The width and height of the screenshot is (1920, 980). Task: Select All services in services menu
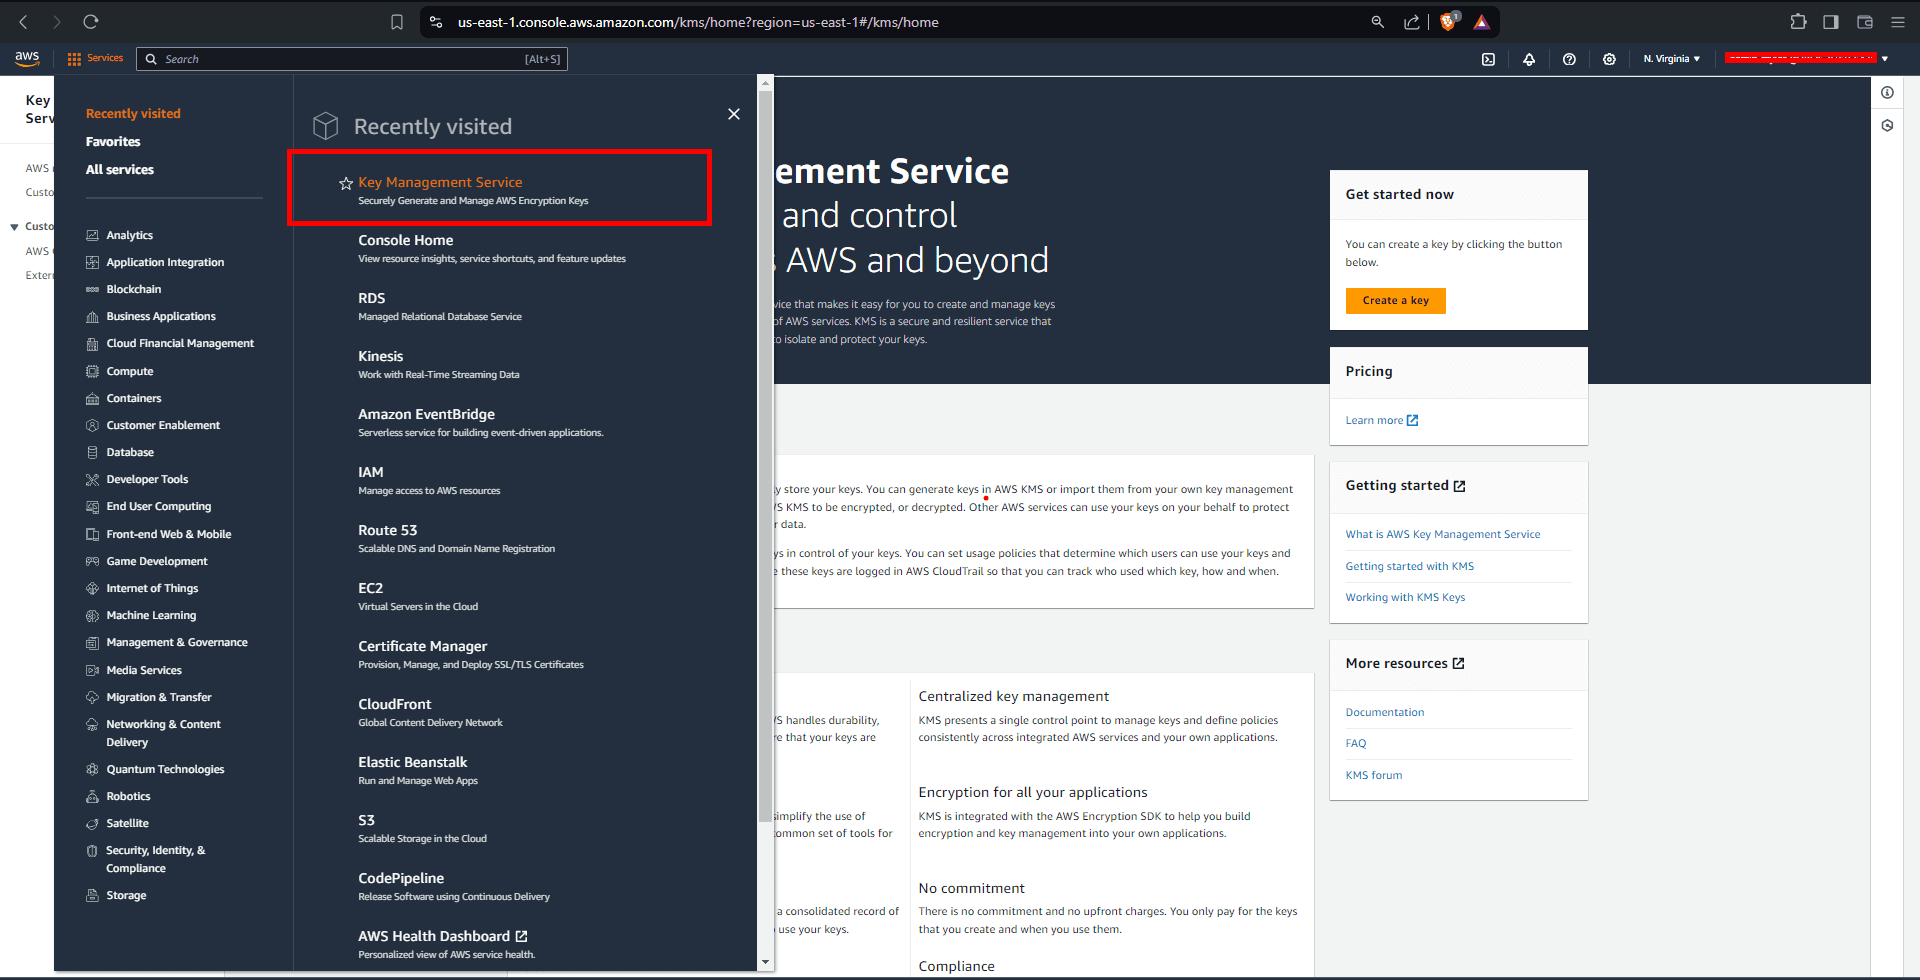coord(120,170)
